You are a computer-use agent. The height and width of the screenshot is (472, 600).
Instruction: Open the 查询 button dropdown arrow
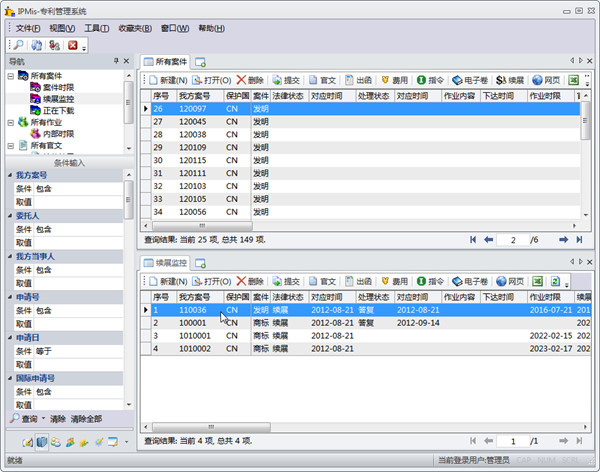click(43, 419)
